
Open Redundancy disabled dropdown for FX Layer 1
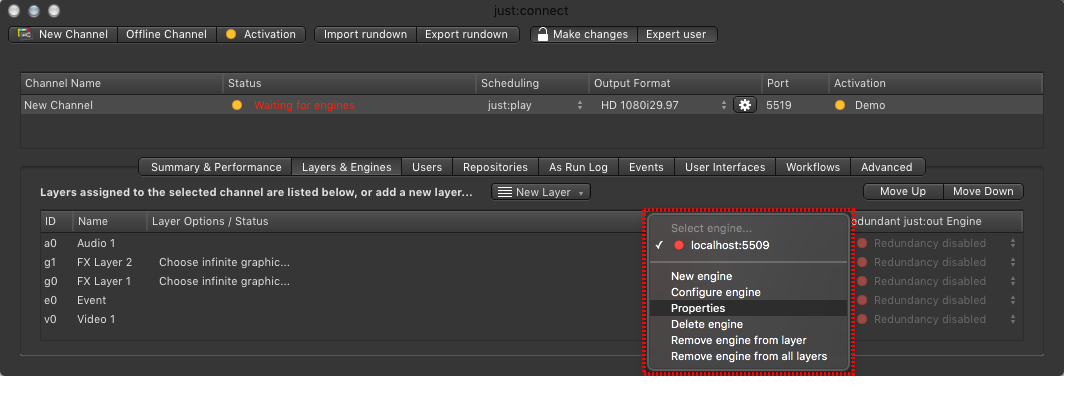[x=938, y=281]
